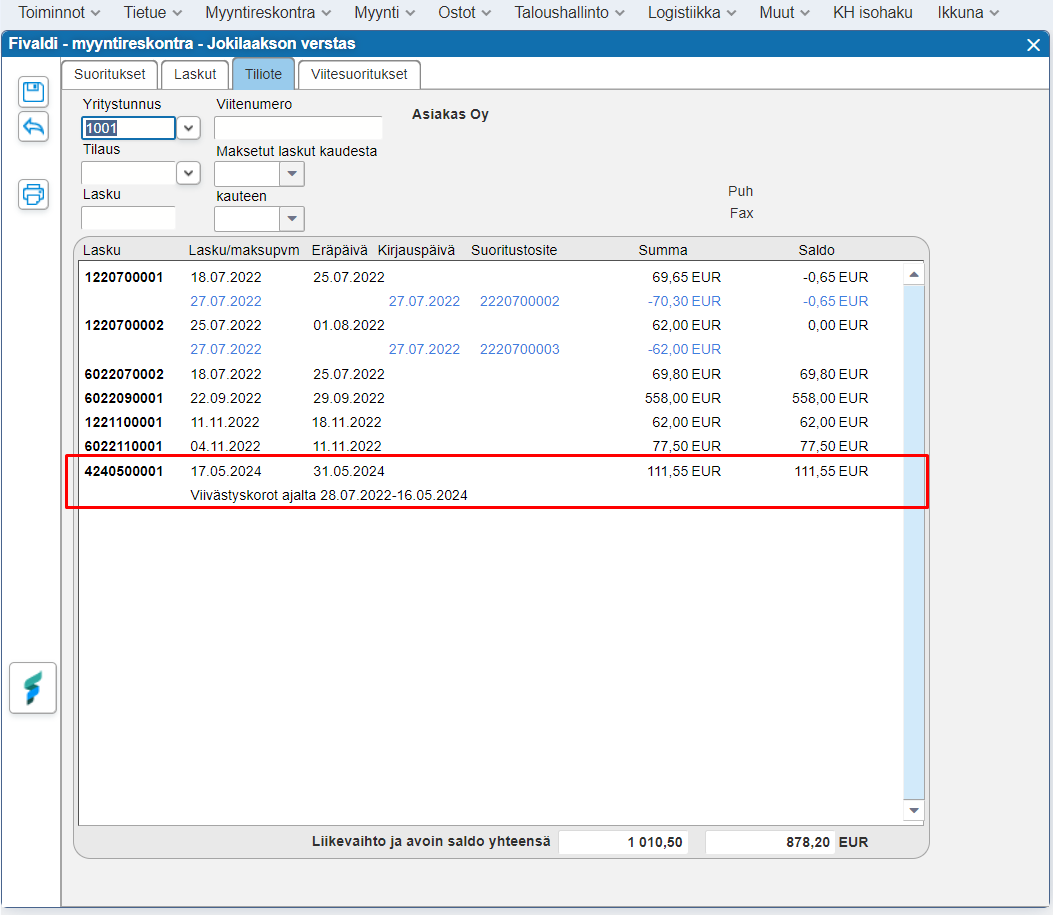Click the Eräpäivä column header
Screen dimensions: 1053x915
pyautogui.click(x=339, y=250)
